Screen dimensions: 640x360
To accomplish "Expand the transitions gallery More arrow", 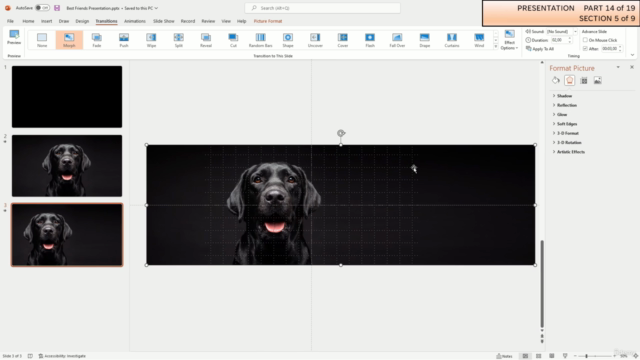I will 496,47.
